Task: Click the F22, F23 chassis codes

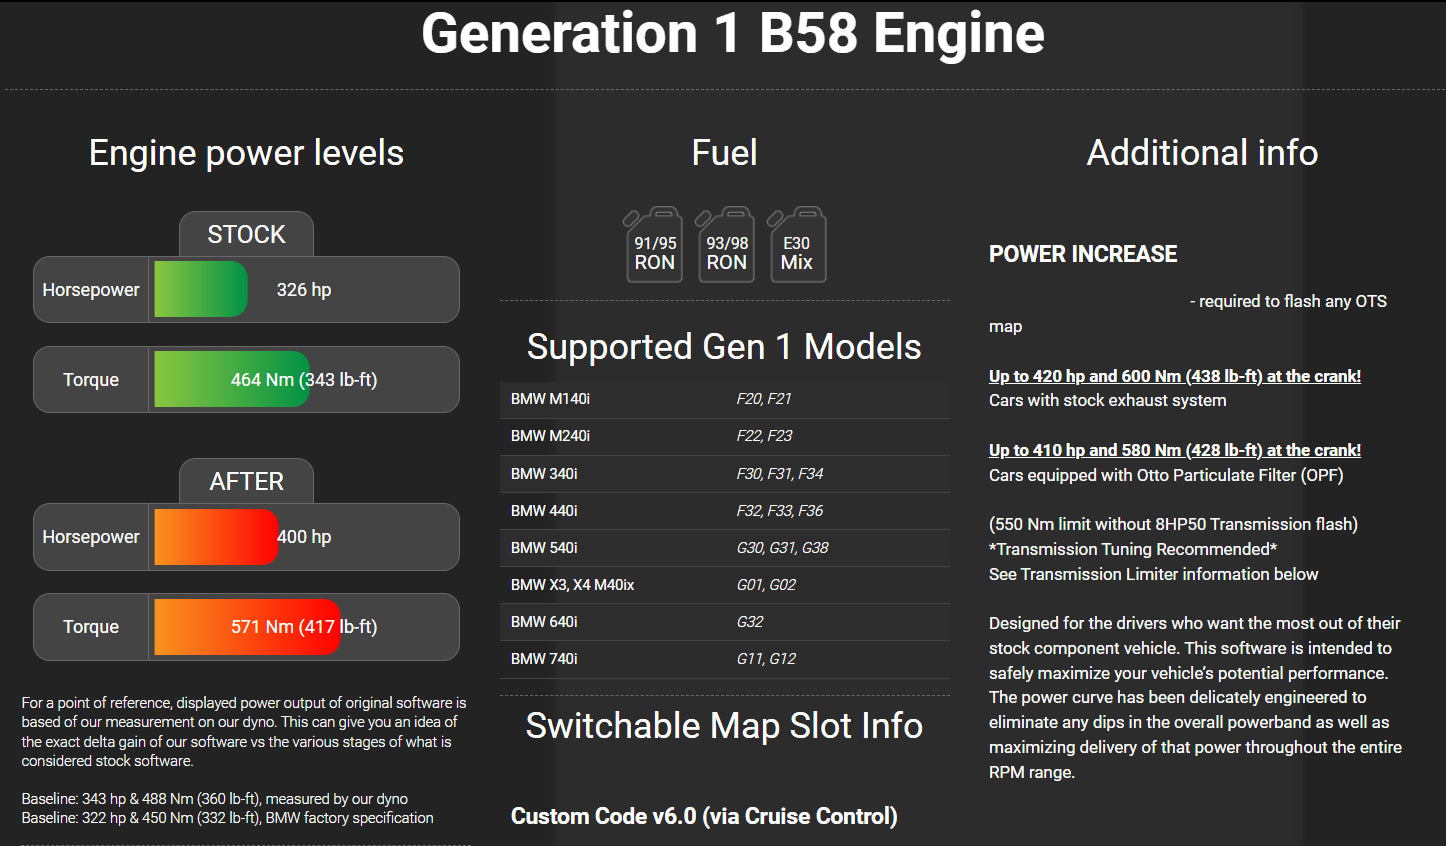Action: pos(764,436)
